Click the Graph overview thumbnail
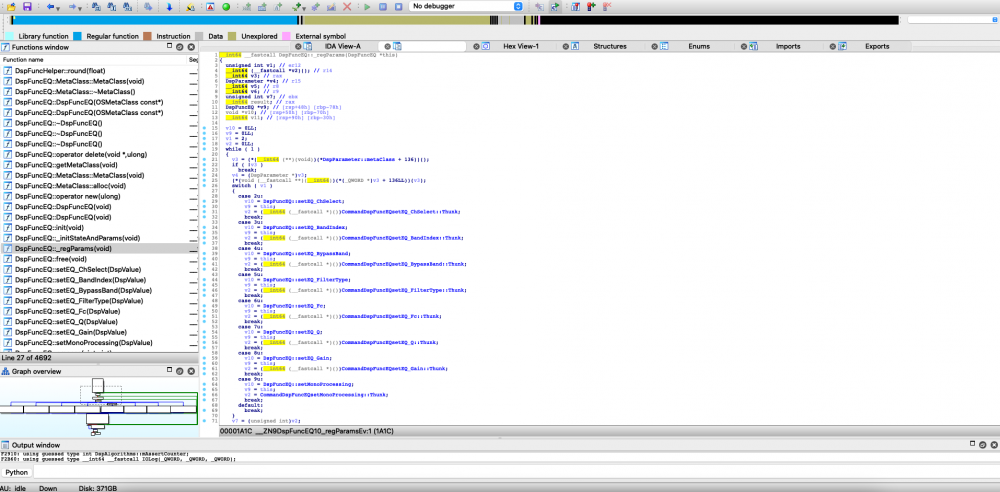Viewport: 1000px width, 492px height. [x=99, y=405]
